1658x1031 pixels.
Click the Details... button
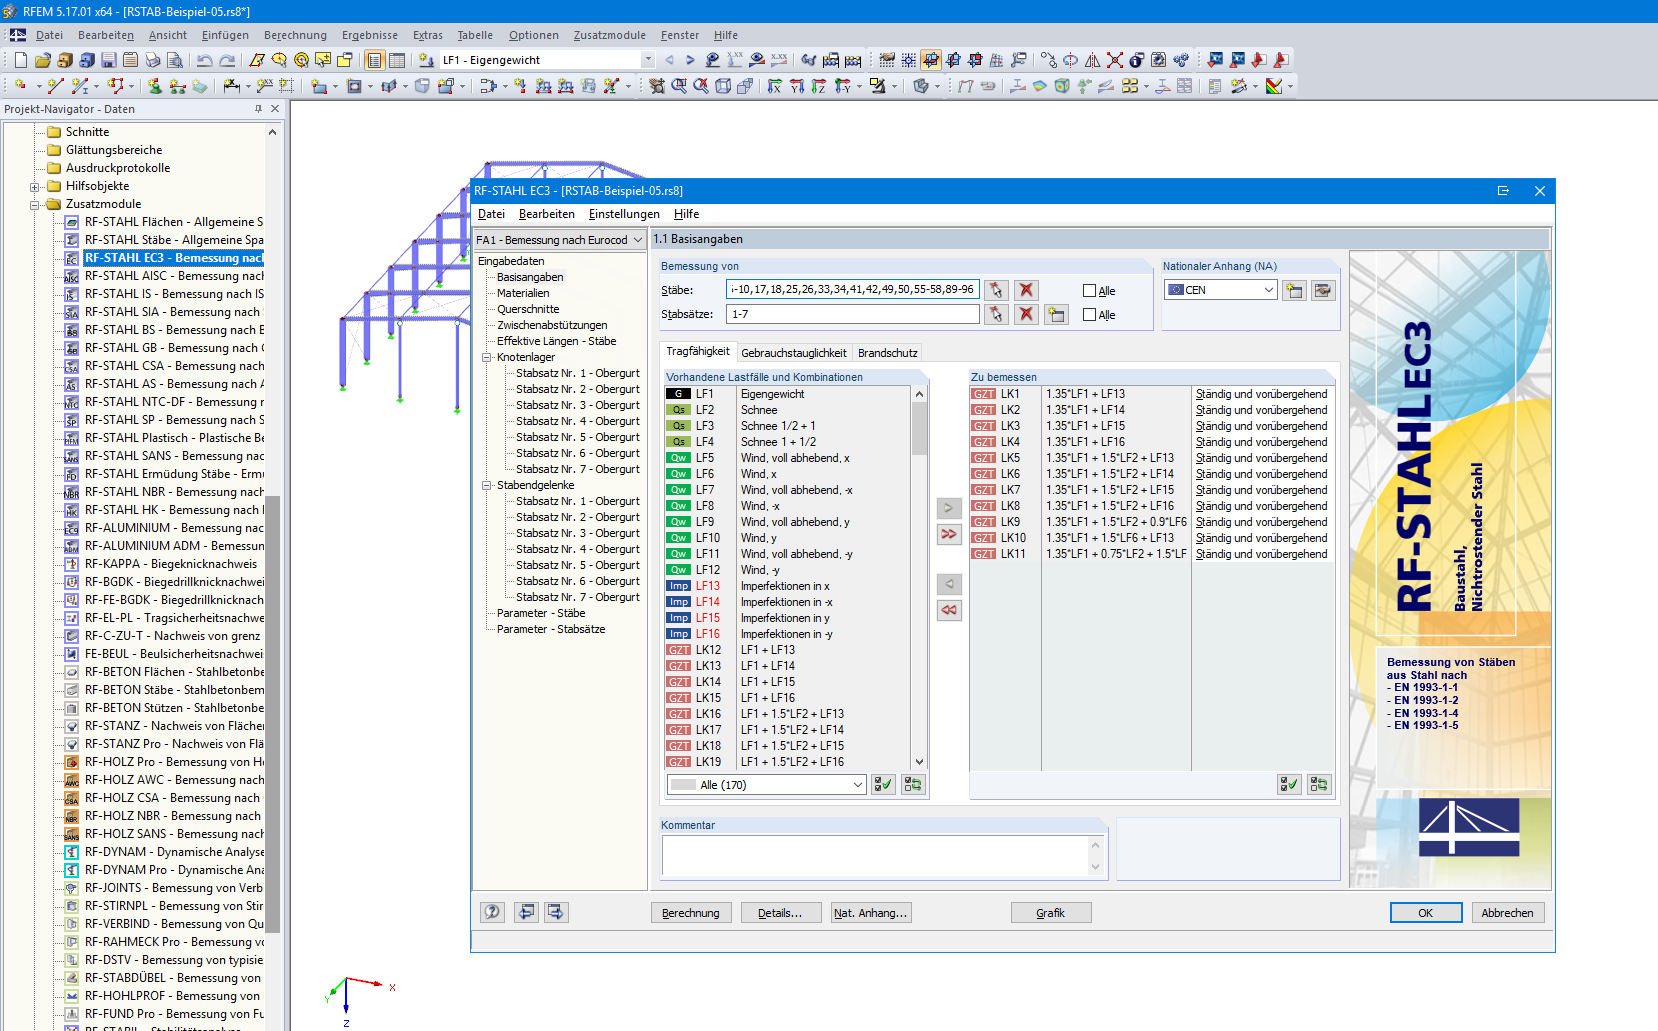780,913
